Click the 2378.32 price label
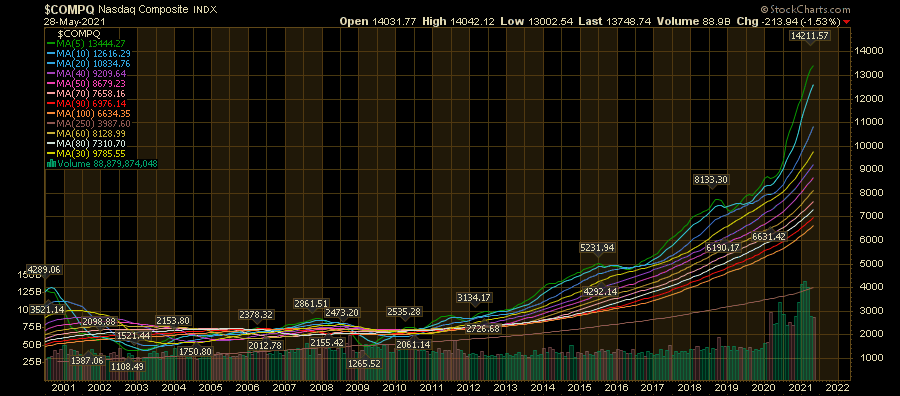Viewport: 900px width, 396px height. click(x=255, y=315)
